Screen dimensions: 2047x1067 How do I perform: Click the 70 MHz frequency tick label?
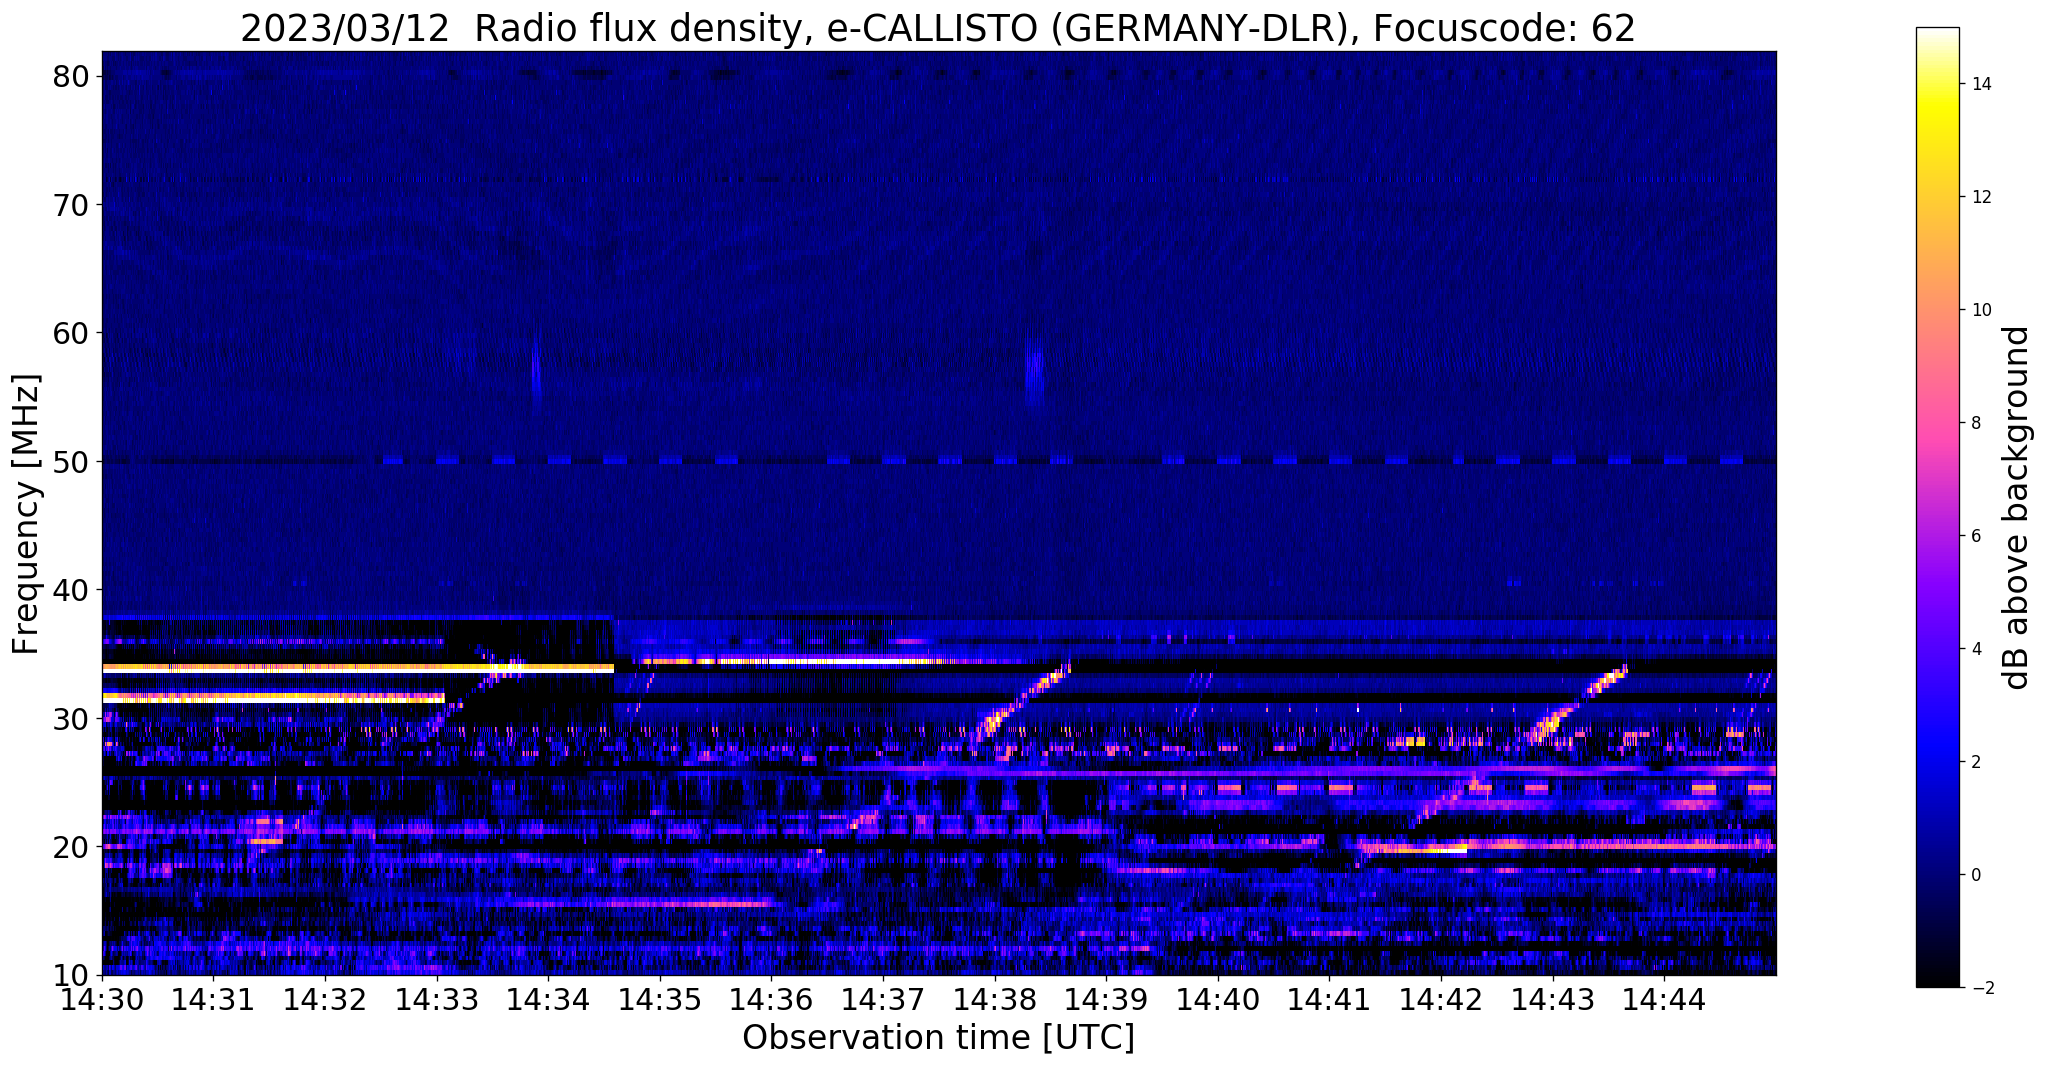(x=73, y=205)
